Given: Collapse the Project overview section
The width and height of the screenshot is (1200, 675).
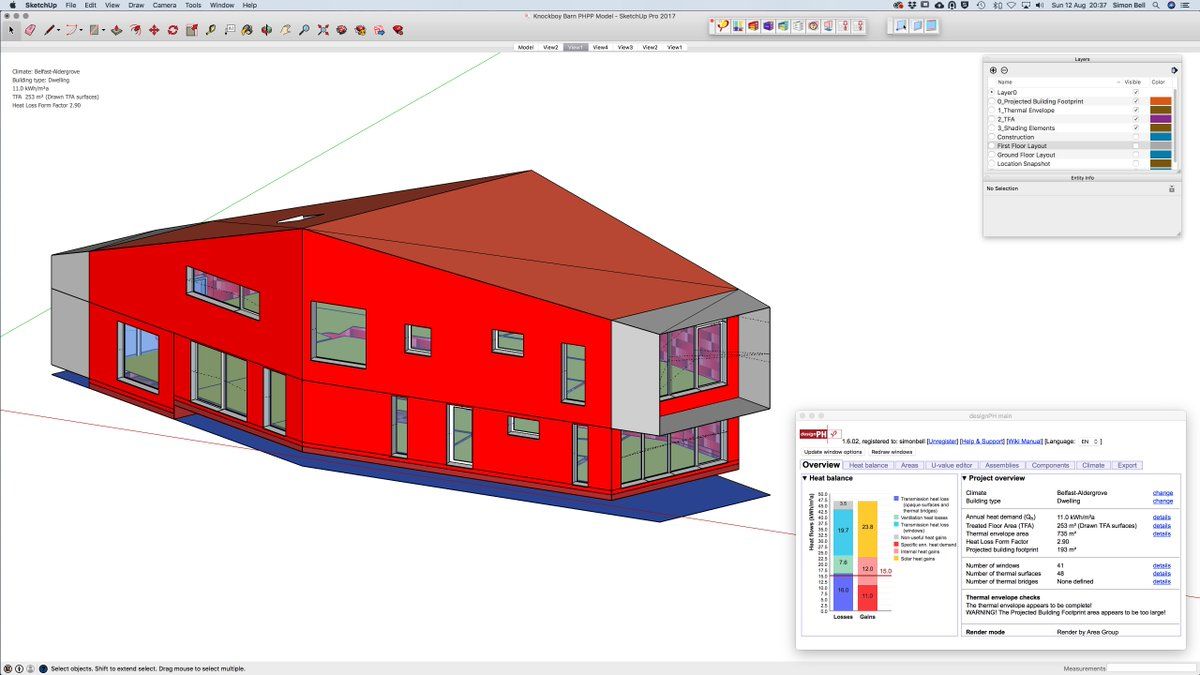Looking at the screenshot, I should (965, 478).
